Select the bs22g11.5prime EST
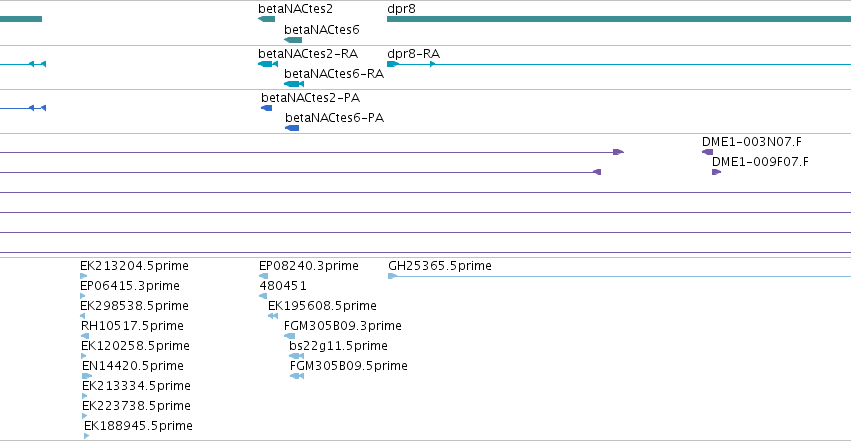The height and width of the screenshot is (441, 851). tap(296, 356)
